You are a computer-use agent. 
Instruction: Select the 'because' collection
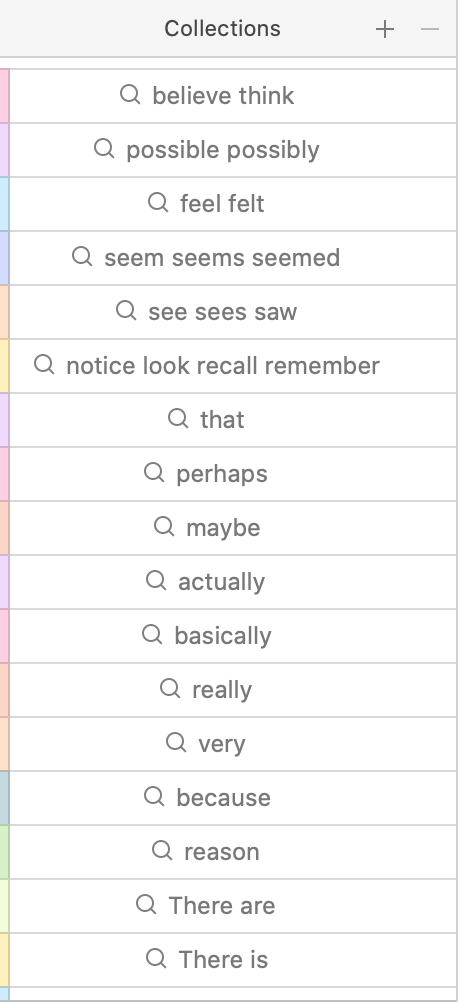(233, 798)
